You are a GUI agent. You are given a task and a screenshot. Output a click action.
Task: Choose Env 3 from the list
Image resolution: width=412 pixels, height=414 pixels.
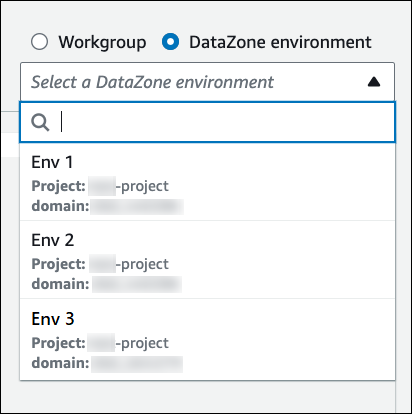click(207, 339)
